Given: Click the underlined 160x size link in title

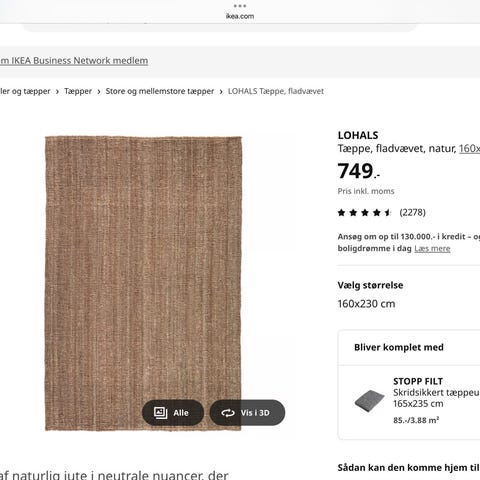Looking at the screenshot, I should click(469, 148).
